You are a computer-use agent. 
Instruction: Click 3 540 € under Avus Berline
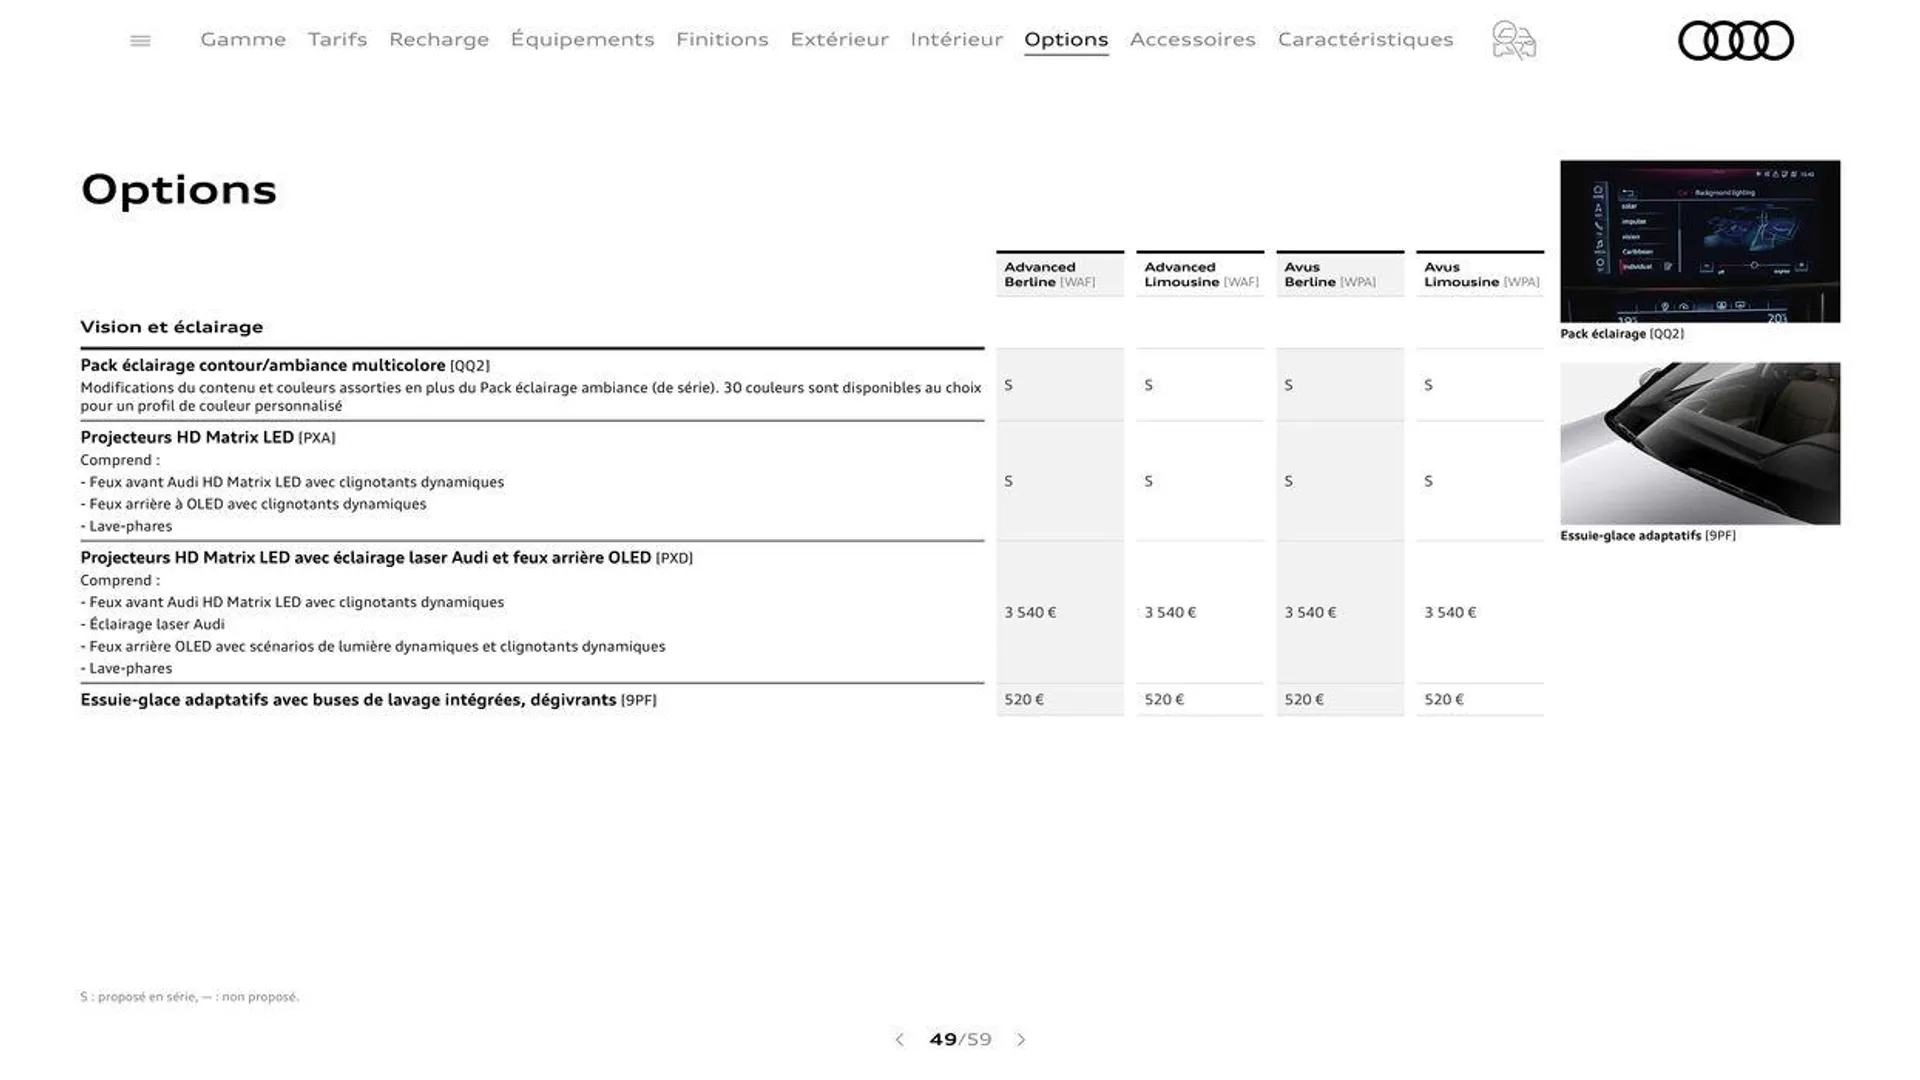(x=1310, y=612)
